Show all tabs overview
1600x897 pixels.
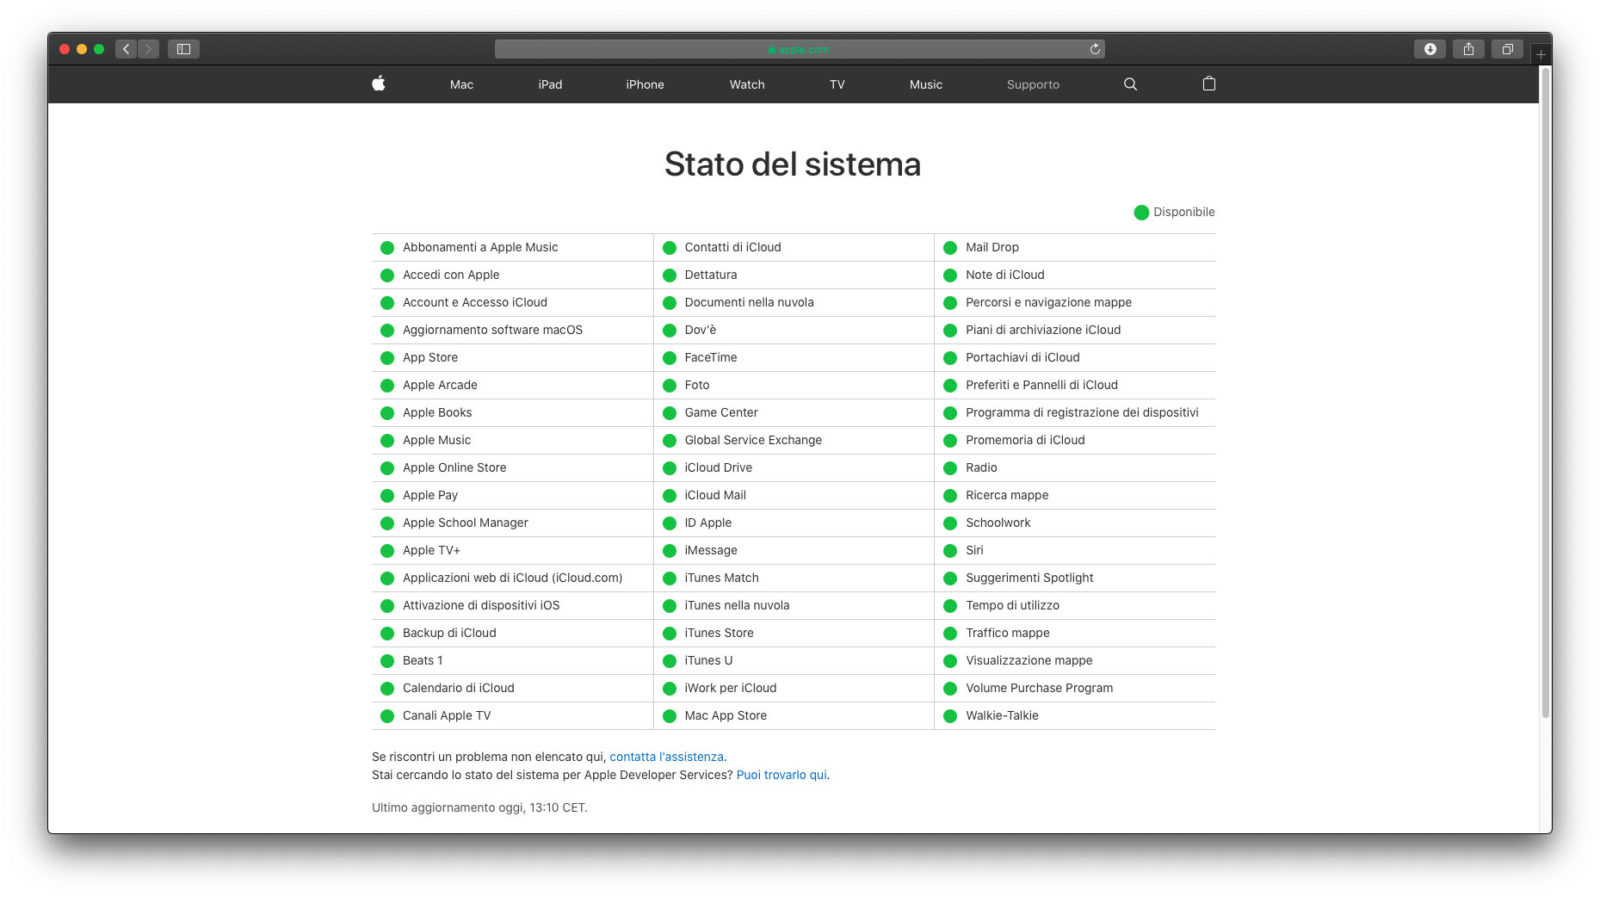1507,49
